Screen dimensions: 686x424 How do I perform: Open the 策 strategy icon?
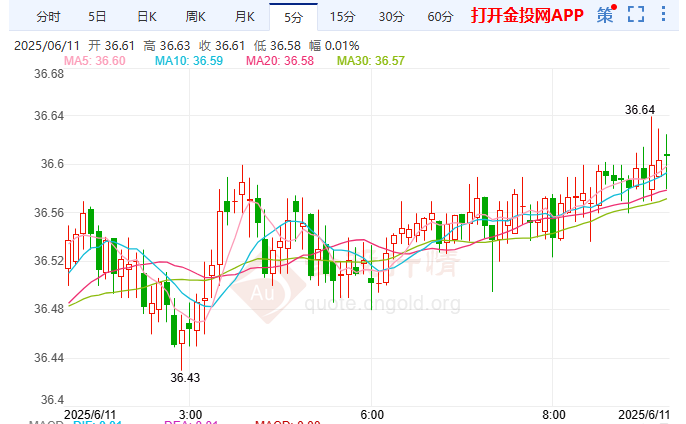[606, 15]
